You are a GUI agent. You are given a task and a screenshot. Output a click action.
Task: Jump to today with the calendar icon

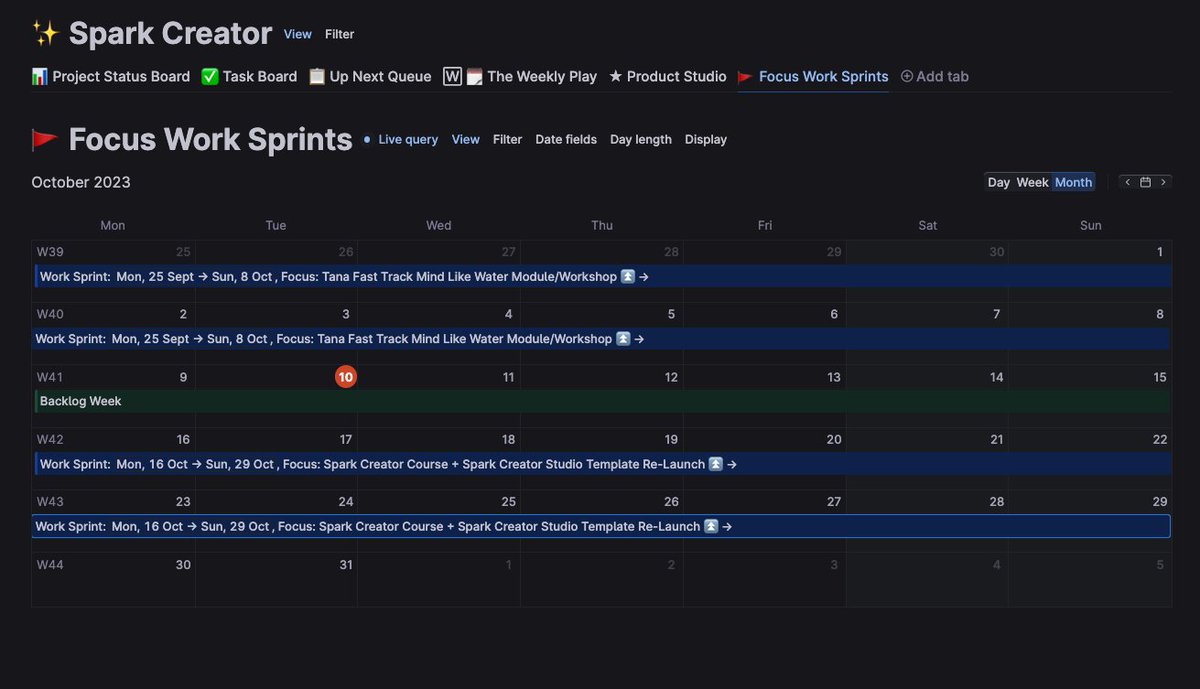pyautogui.click(x=1146, y=182)
